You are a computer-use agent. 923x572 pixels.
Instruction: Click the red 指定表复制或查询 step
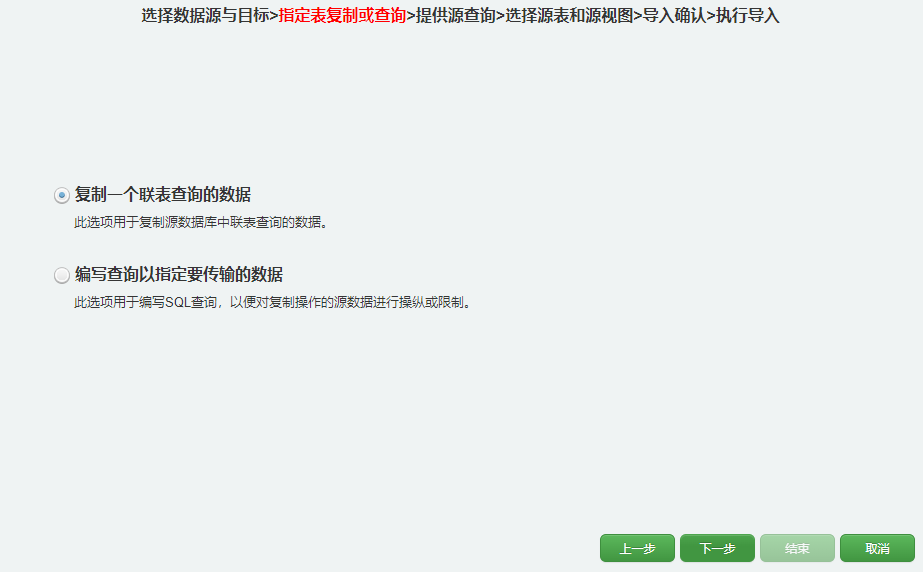click(x=342, y=16)
